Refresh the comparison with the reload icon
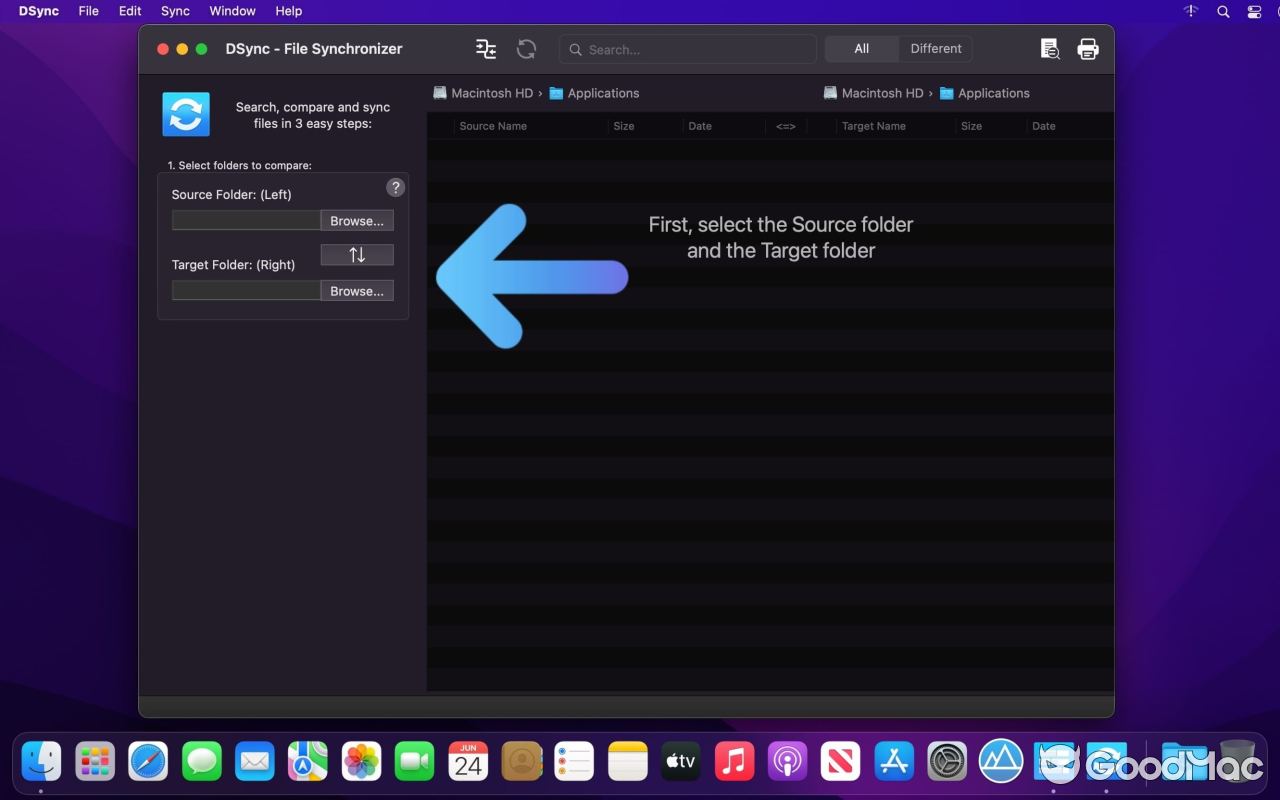 coord(529,48)
